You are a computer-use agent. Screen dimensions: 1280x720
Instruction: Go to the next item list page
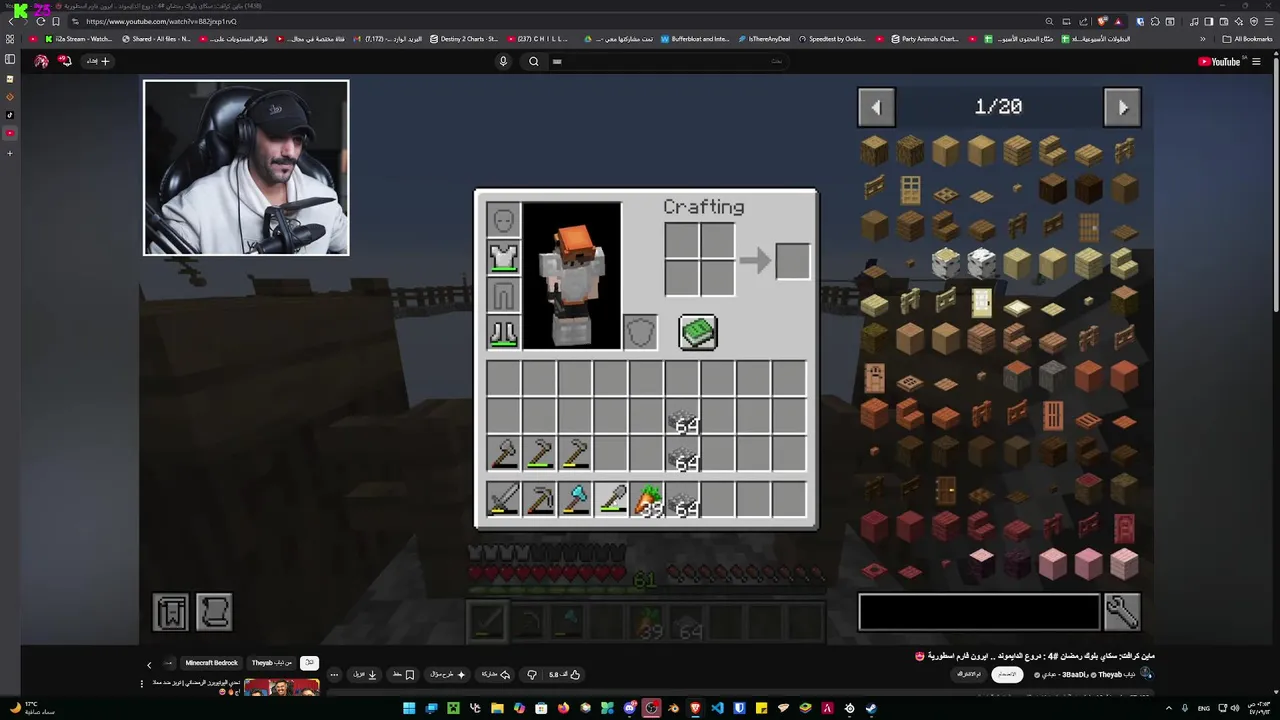pos(1122,107)
